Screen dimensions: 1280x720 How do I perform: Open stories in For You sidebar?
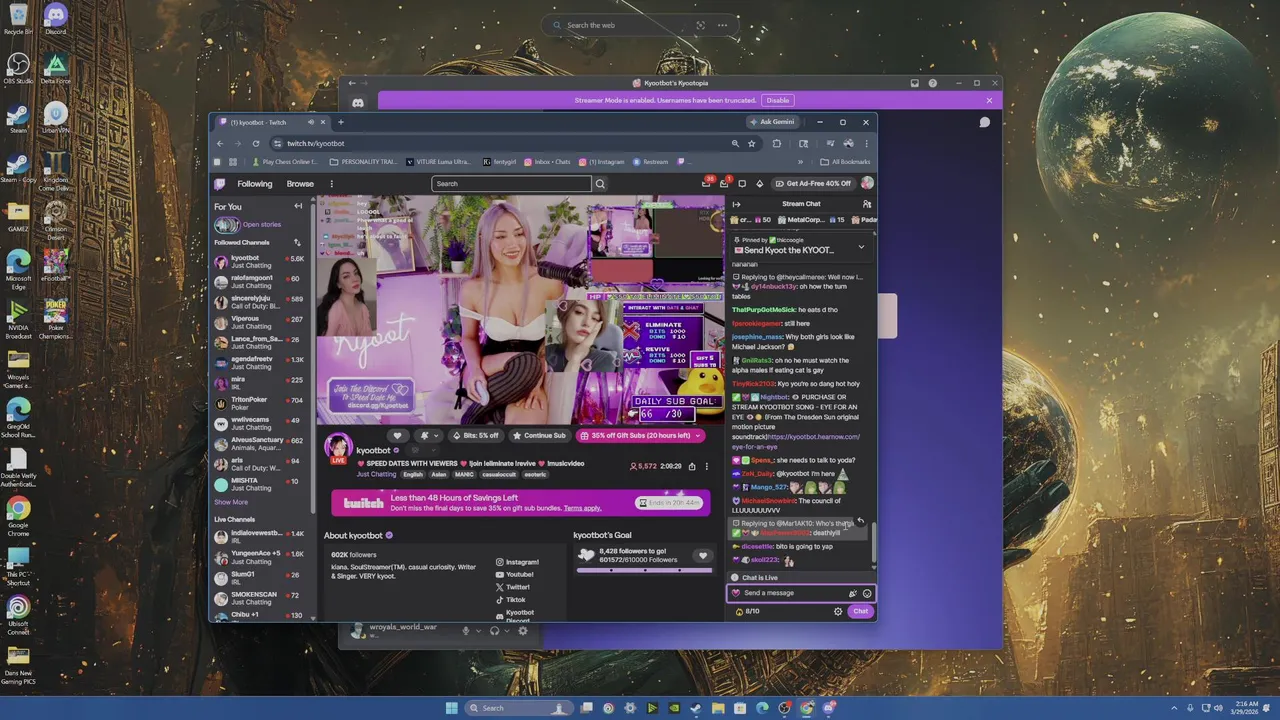click(x=250, y=225)
